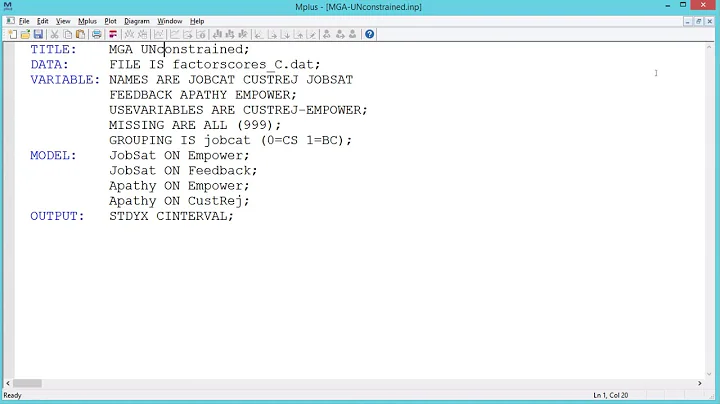
Task: Click on 'STDYX CINTERVAL;' output options
Action: (171, 216)
